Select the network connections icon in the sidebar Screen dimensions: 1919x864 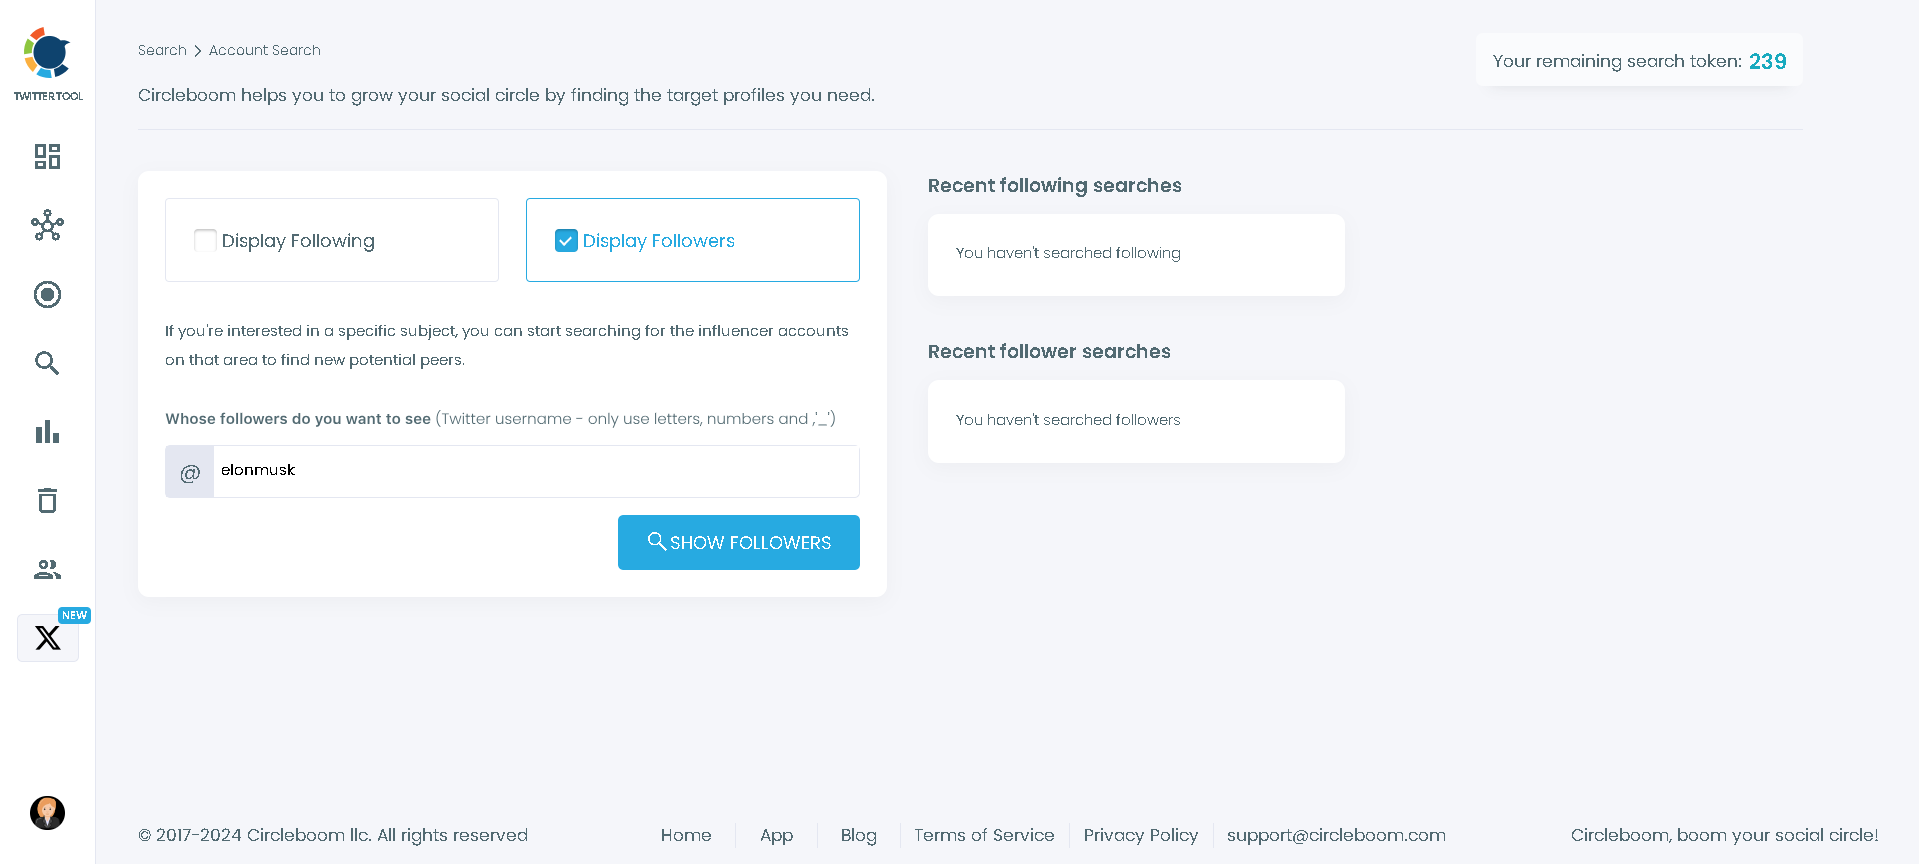(x=46, y=226)
